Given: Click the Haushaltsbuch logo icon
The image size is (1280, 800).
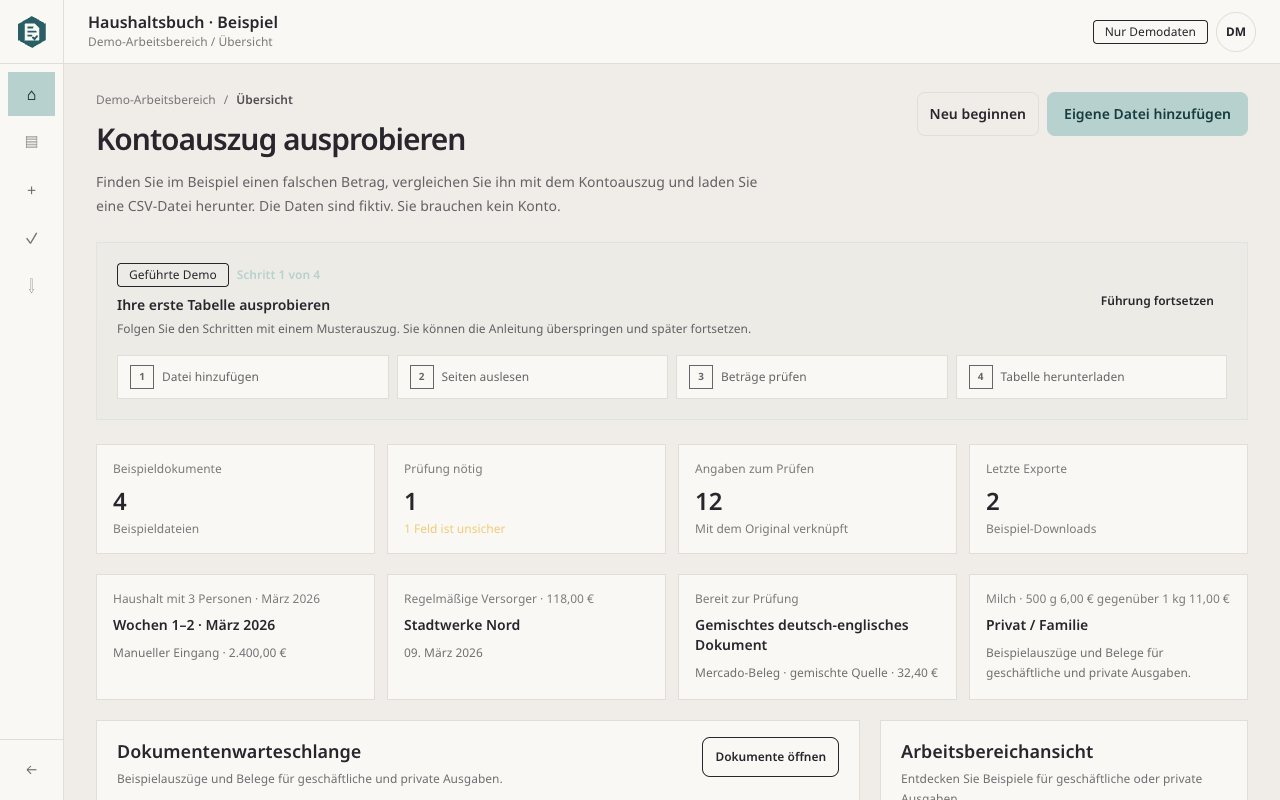Looking at the screenshot, I should [32, 32].
